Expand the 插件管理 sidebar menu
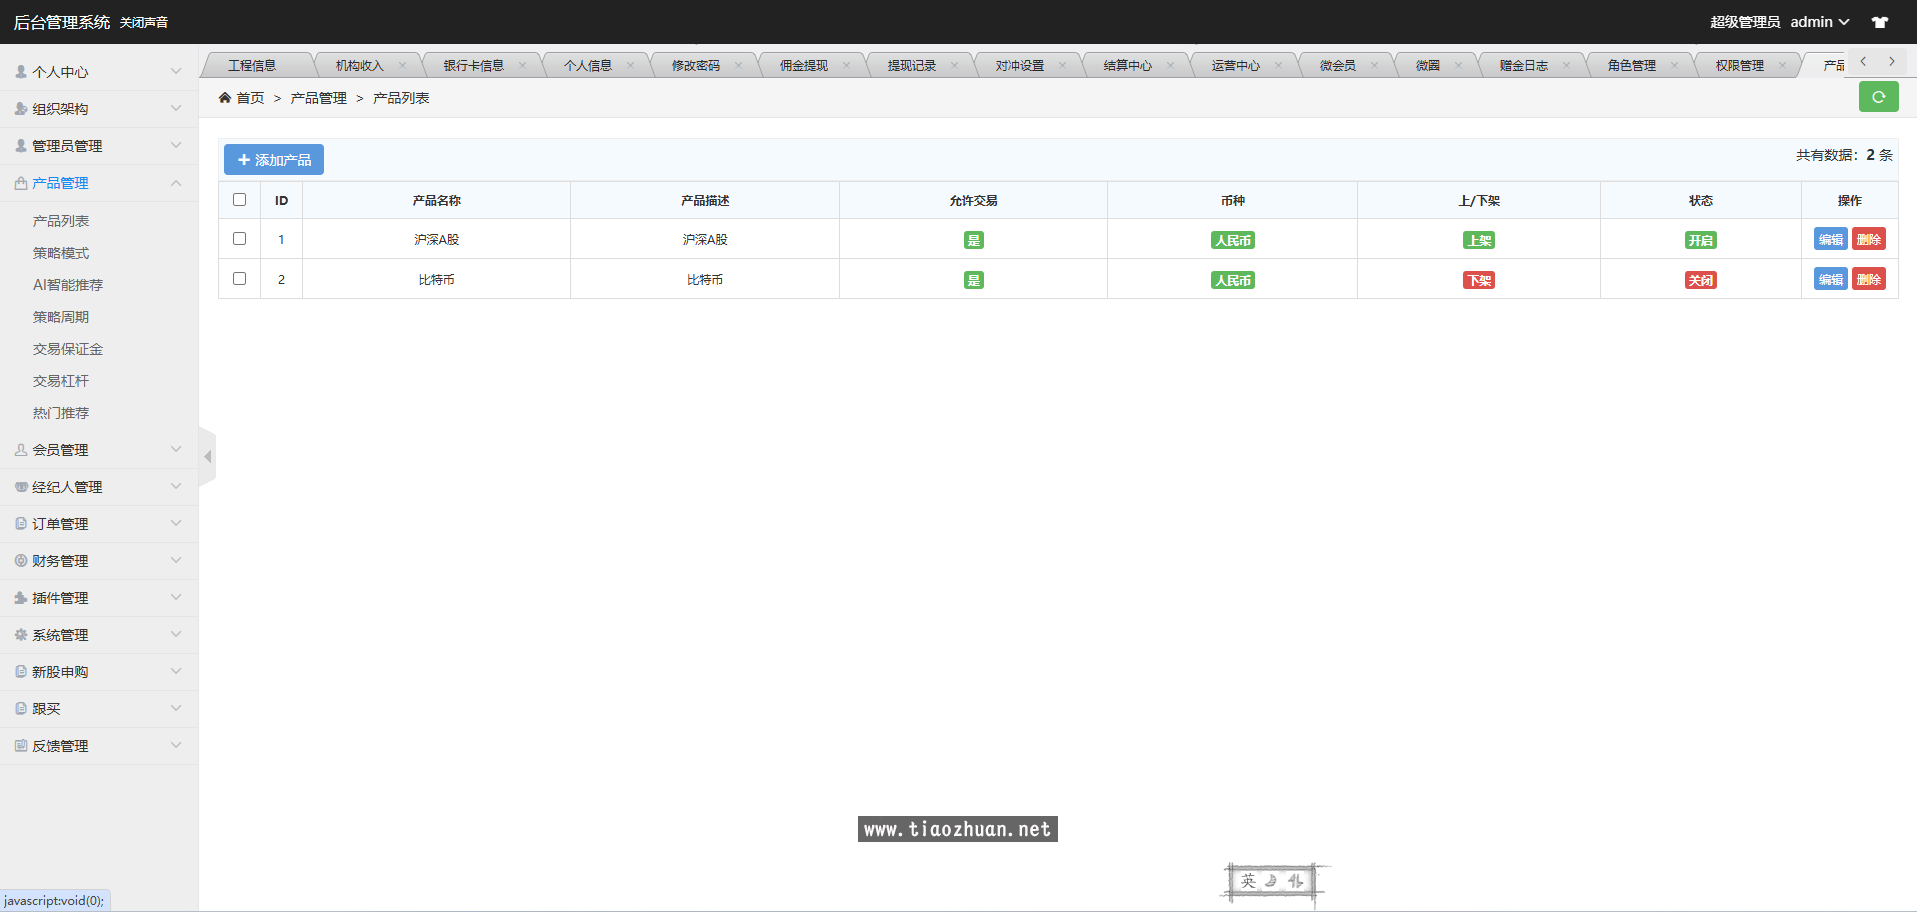Image resolution: width=1917 pixels, height=912 pixels. [x=99, y=598]
